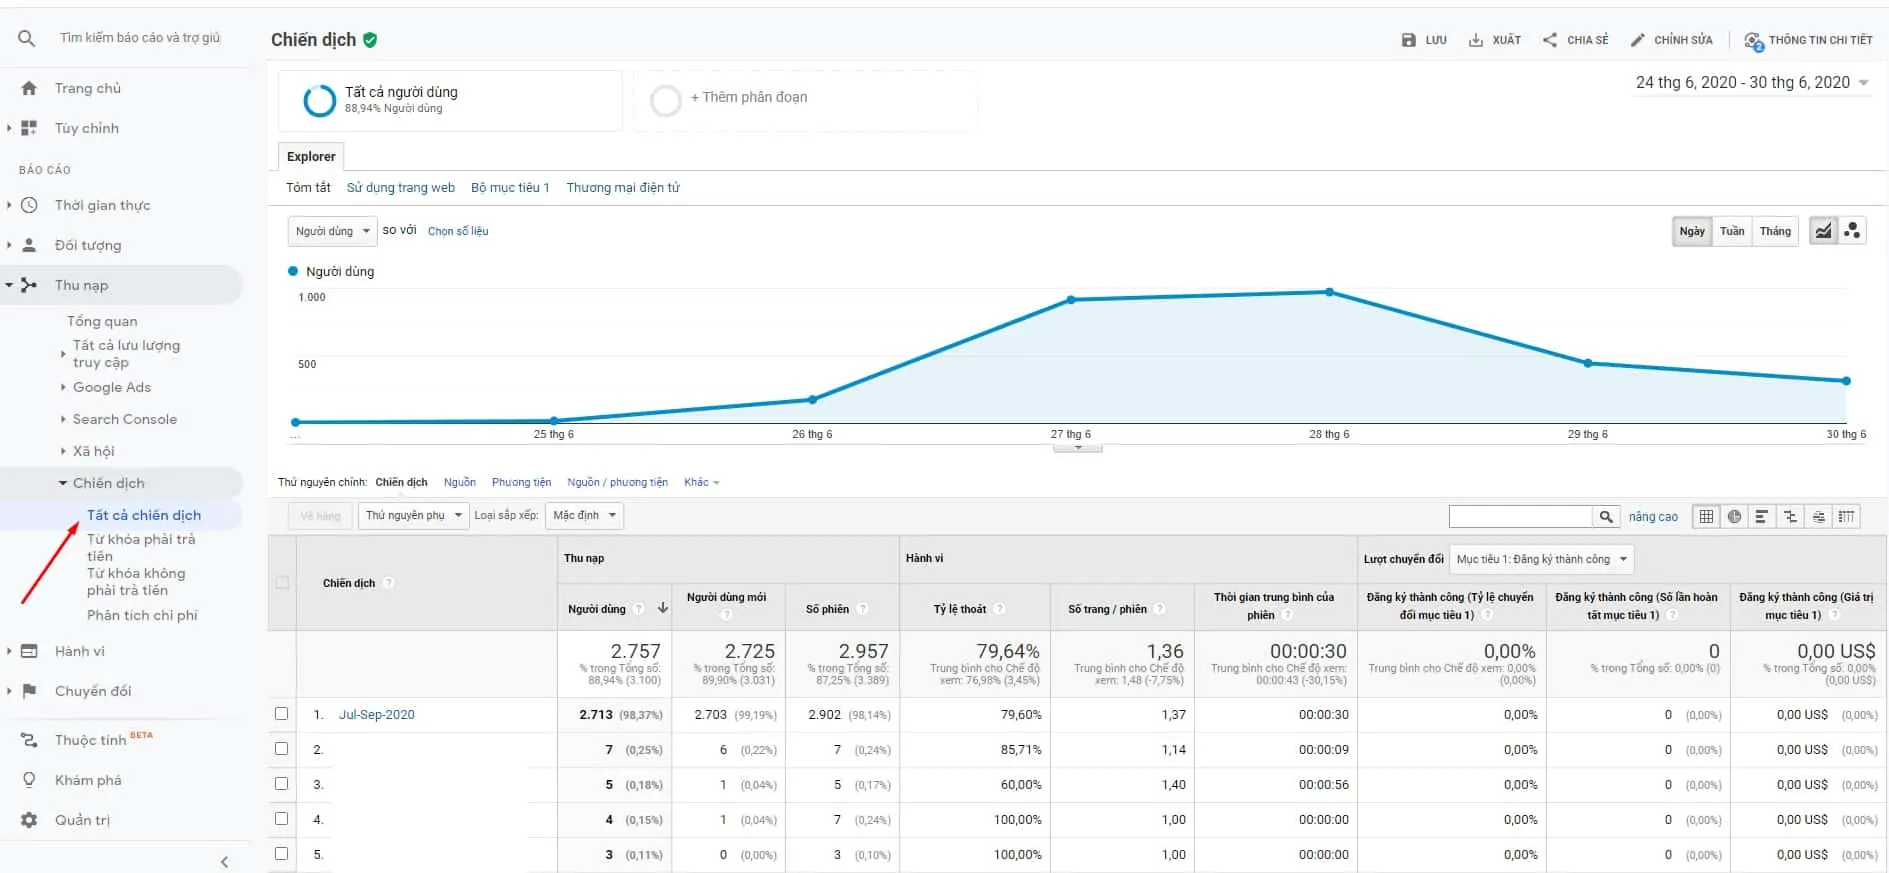Click the CHỈNH SỬA pencil icon
Image resolution: width=1889 pixels, height=873 pixels.
(x=1637, y=40)
